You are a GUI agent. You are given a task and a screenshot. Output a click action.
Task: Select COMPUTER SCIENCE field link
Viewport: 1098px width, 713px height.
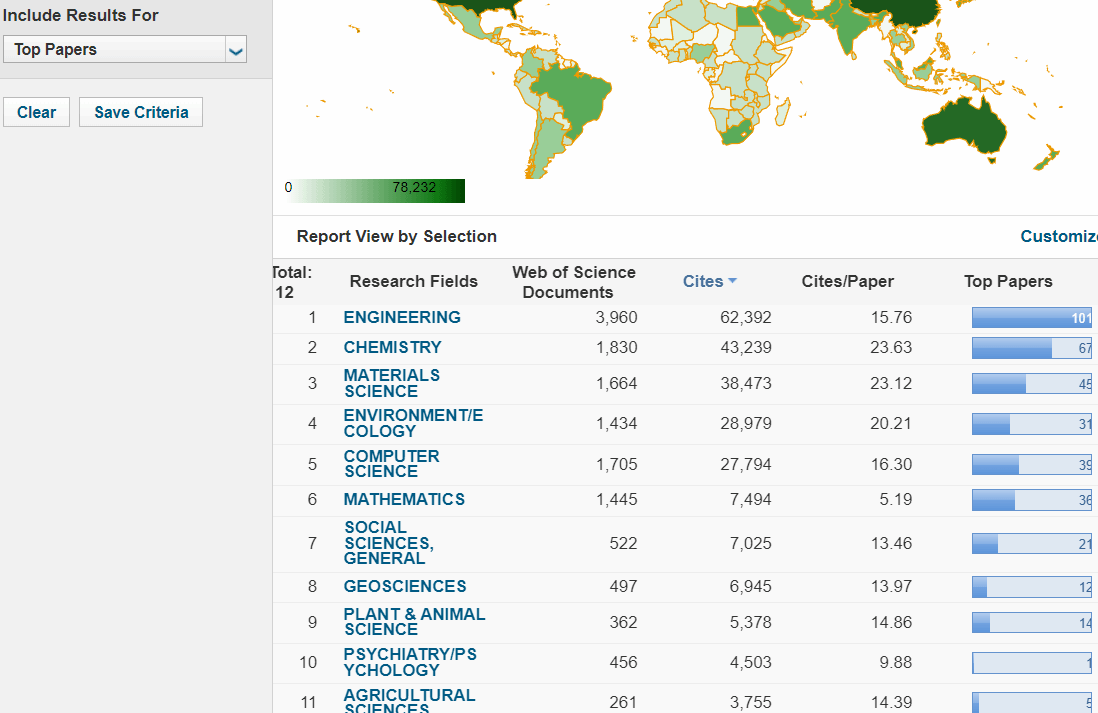tap(391, 463)
